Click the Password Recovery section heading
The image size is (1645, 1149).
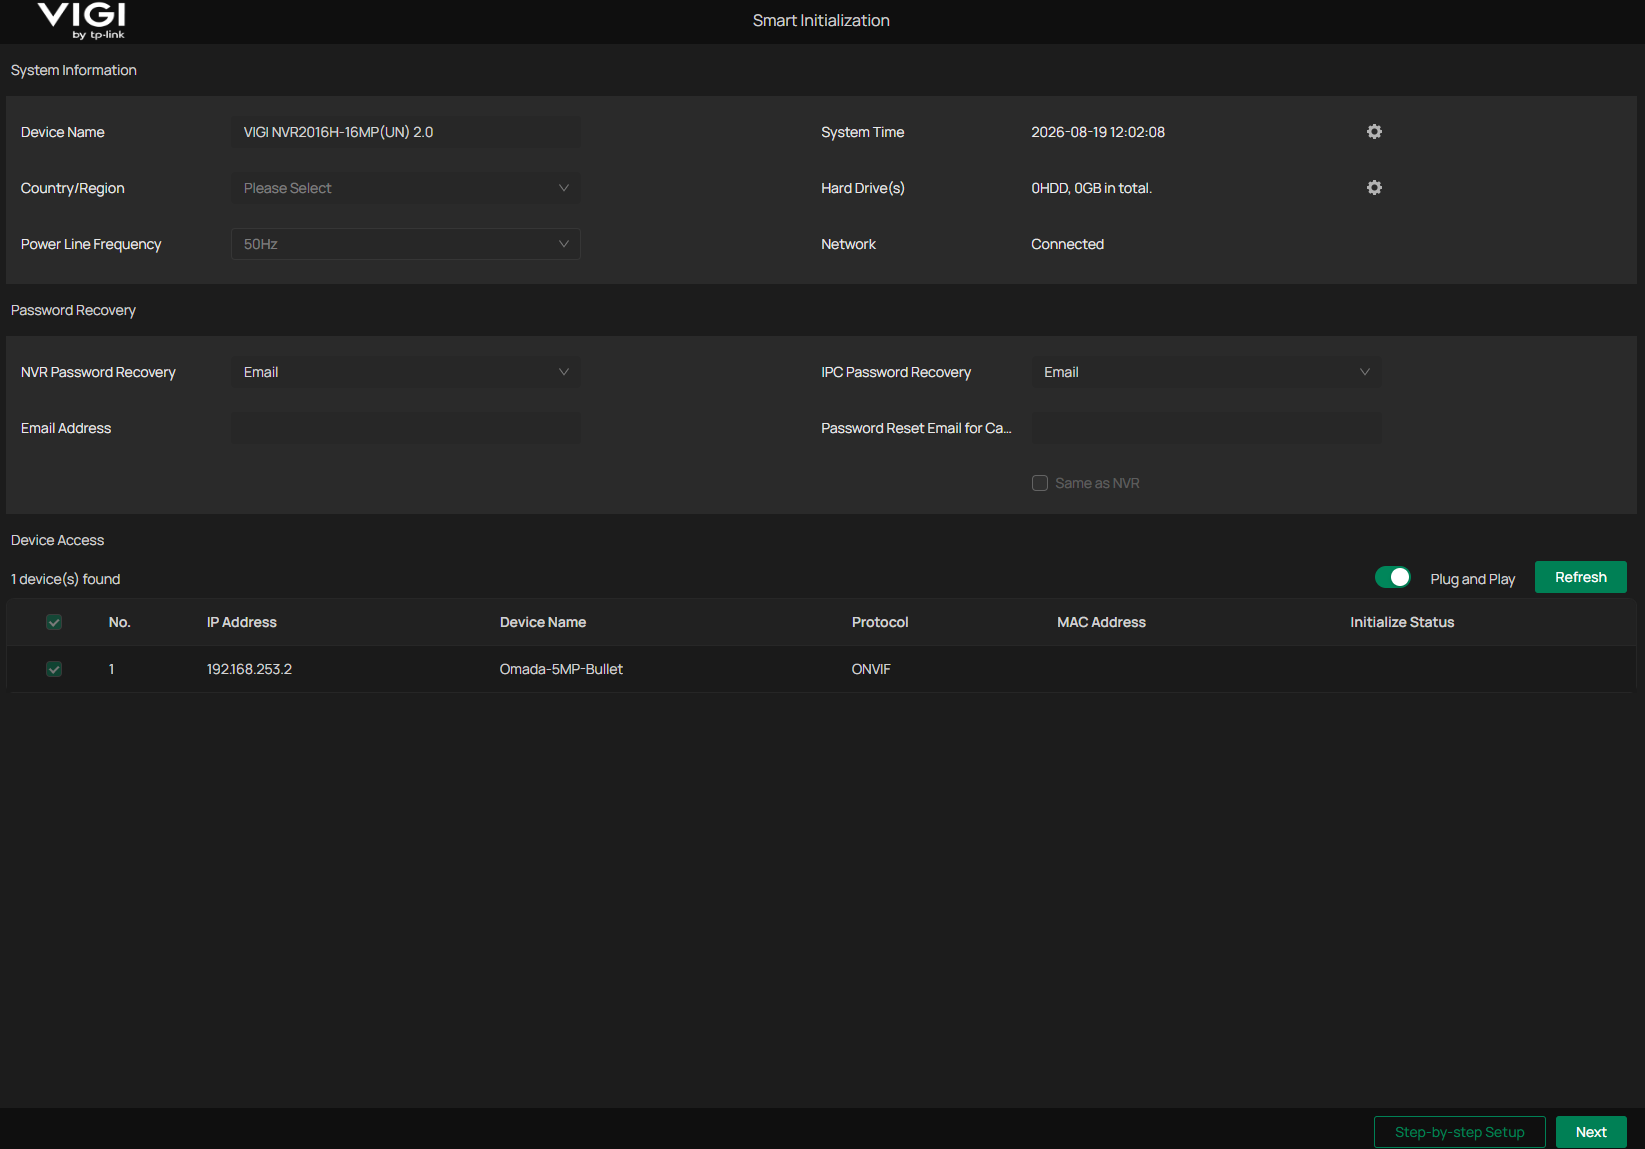(x=73, y=310)
